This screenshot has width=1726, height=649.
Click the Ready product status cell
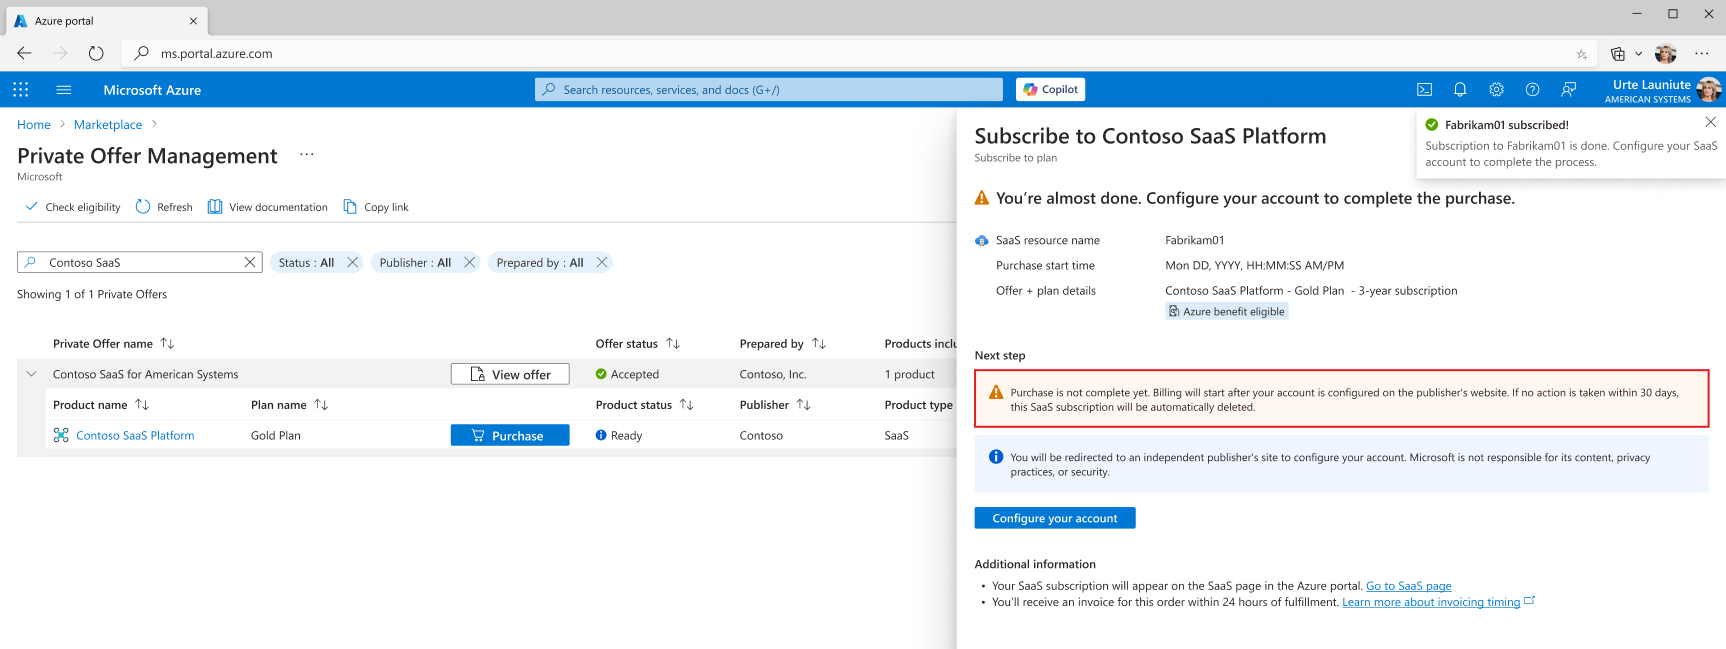[619, 435]
